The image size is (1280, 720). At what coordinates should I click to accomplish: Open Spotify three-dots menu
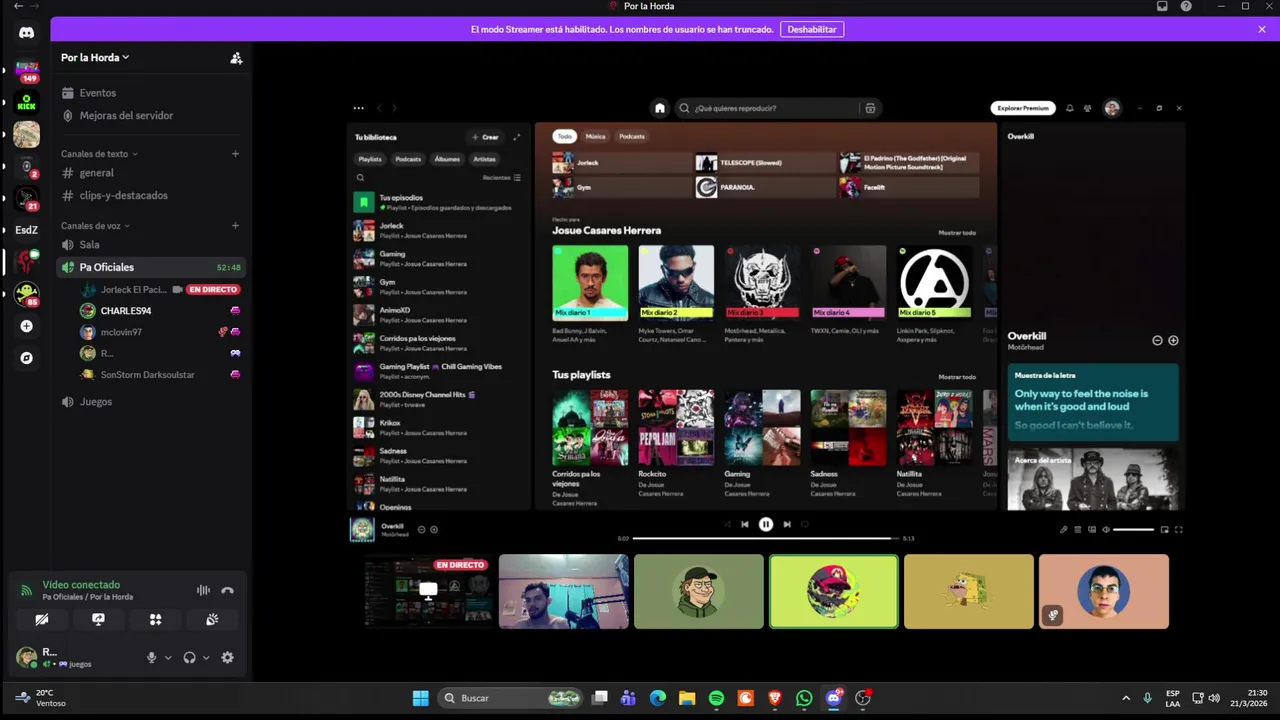tap(358, 108)
